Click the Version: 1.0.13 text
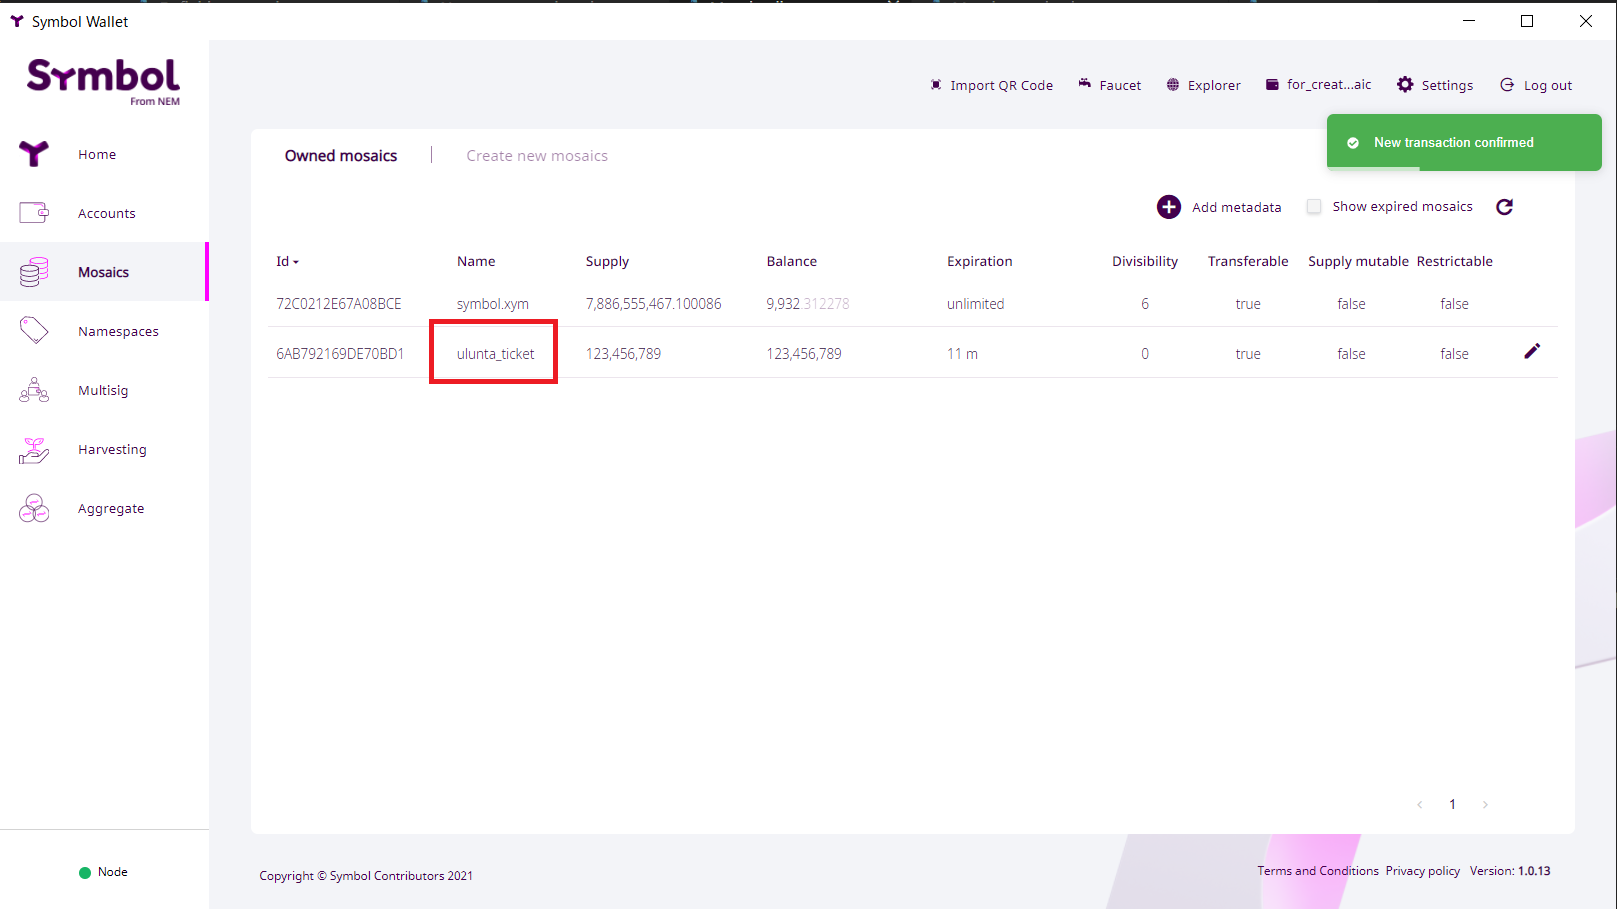The height and width of the screenshot is (909, 1617). 1510,871
